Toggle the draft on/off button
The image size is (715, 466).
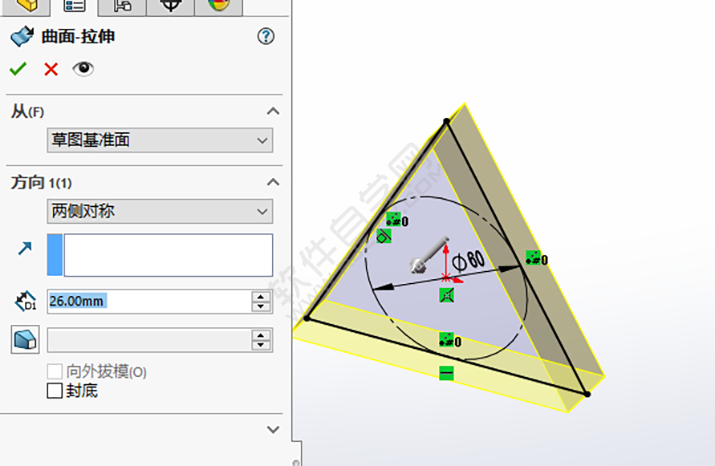25,340
